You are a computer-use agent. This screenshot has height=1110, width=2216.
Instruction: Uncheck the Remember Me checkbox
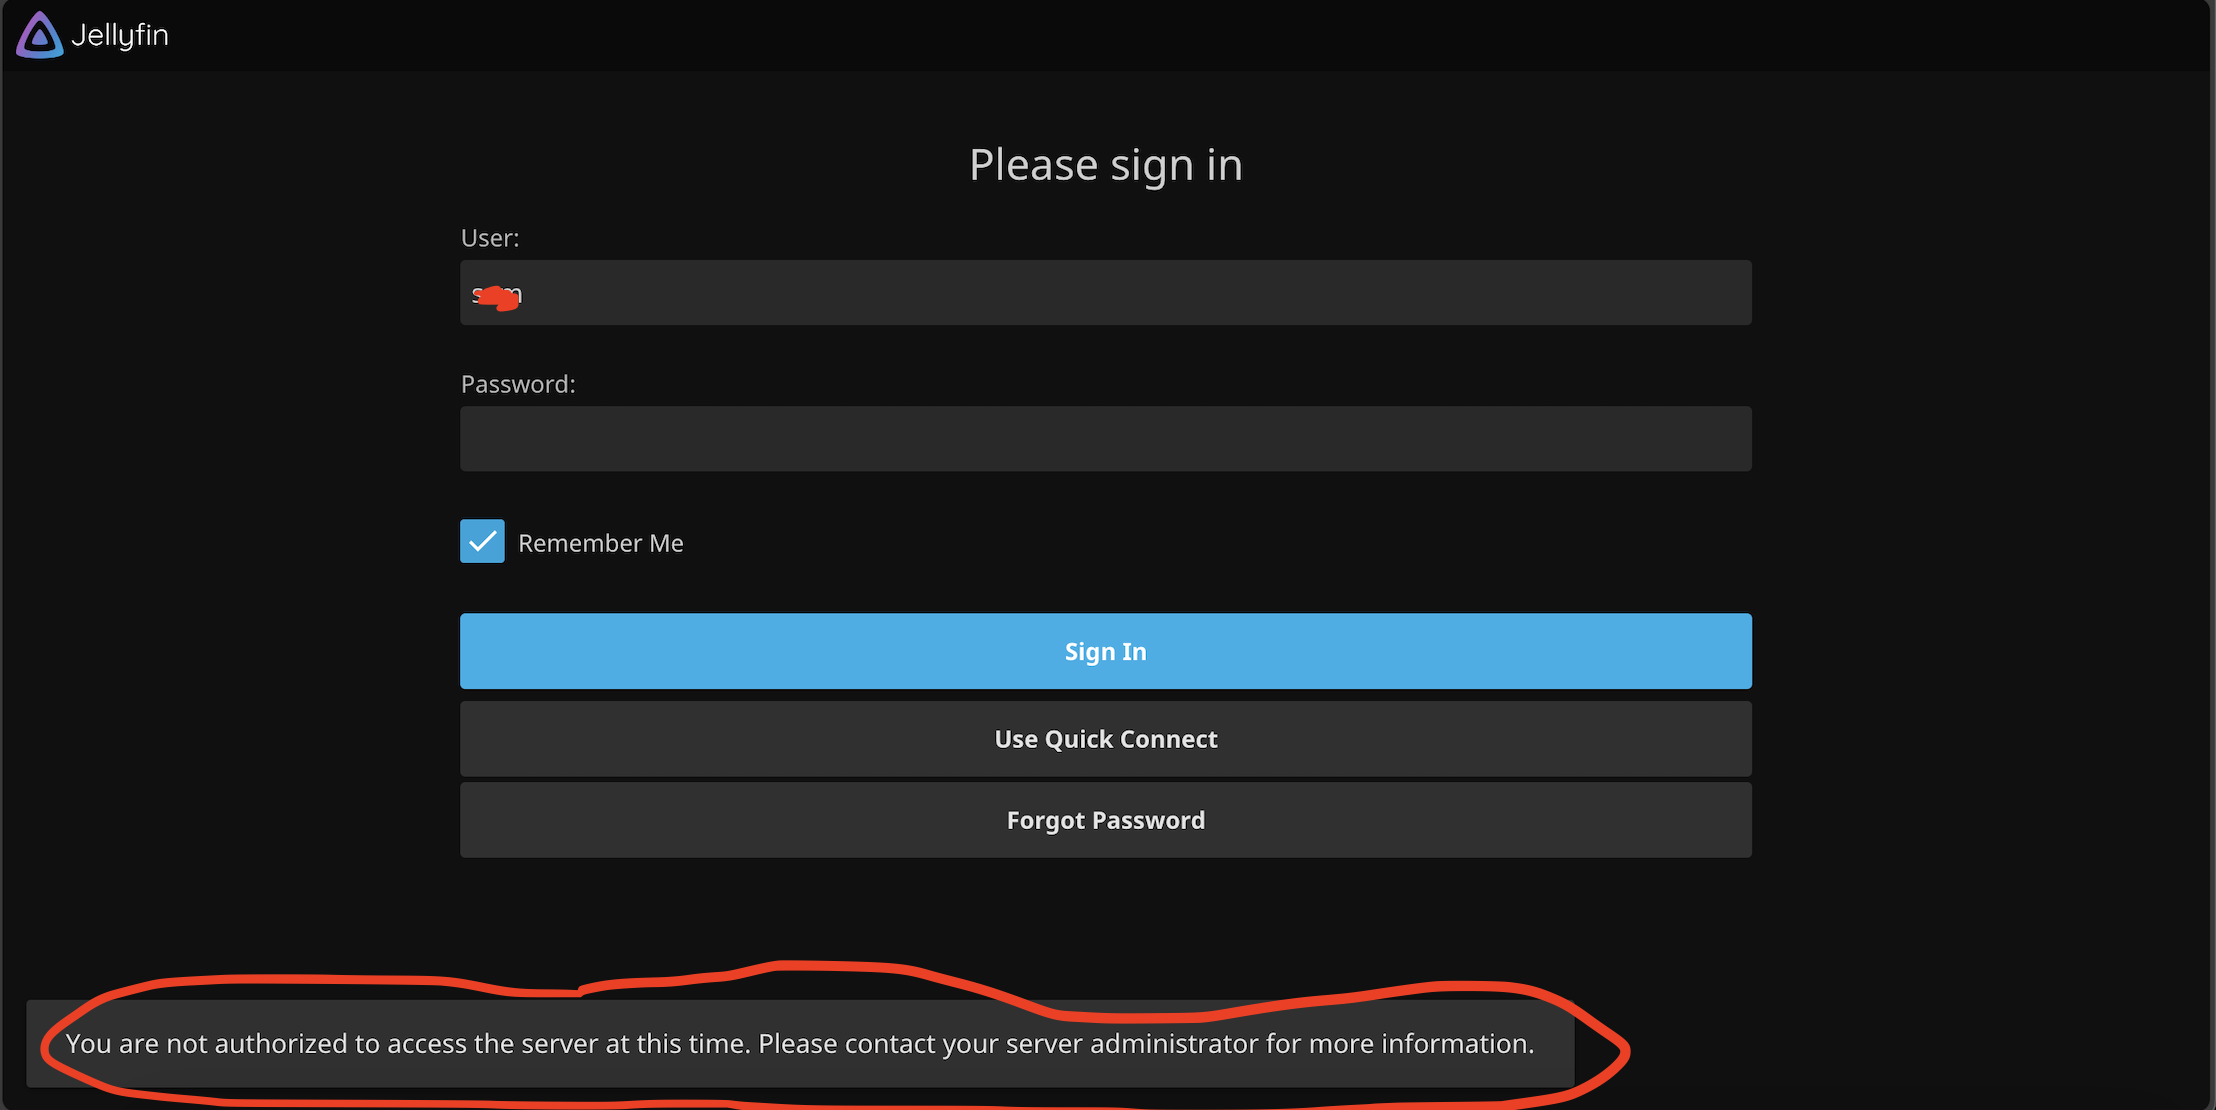[x=482, y=541]
